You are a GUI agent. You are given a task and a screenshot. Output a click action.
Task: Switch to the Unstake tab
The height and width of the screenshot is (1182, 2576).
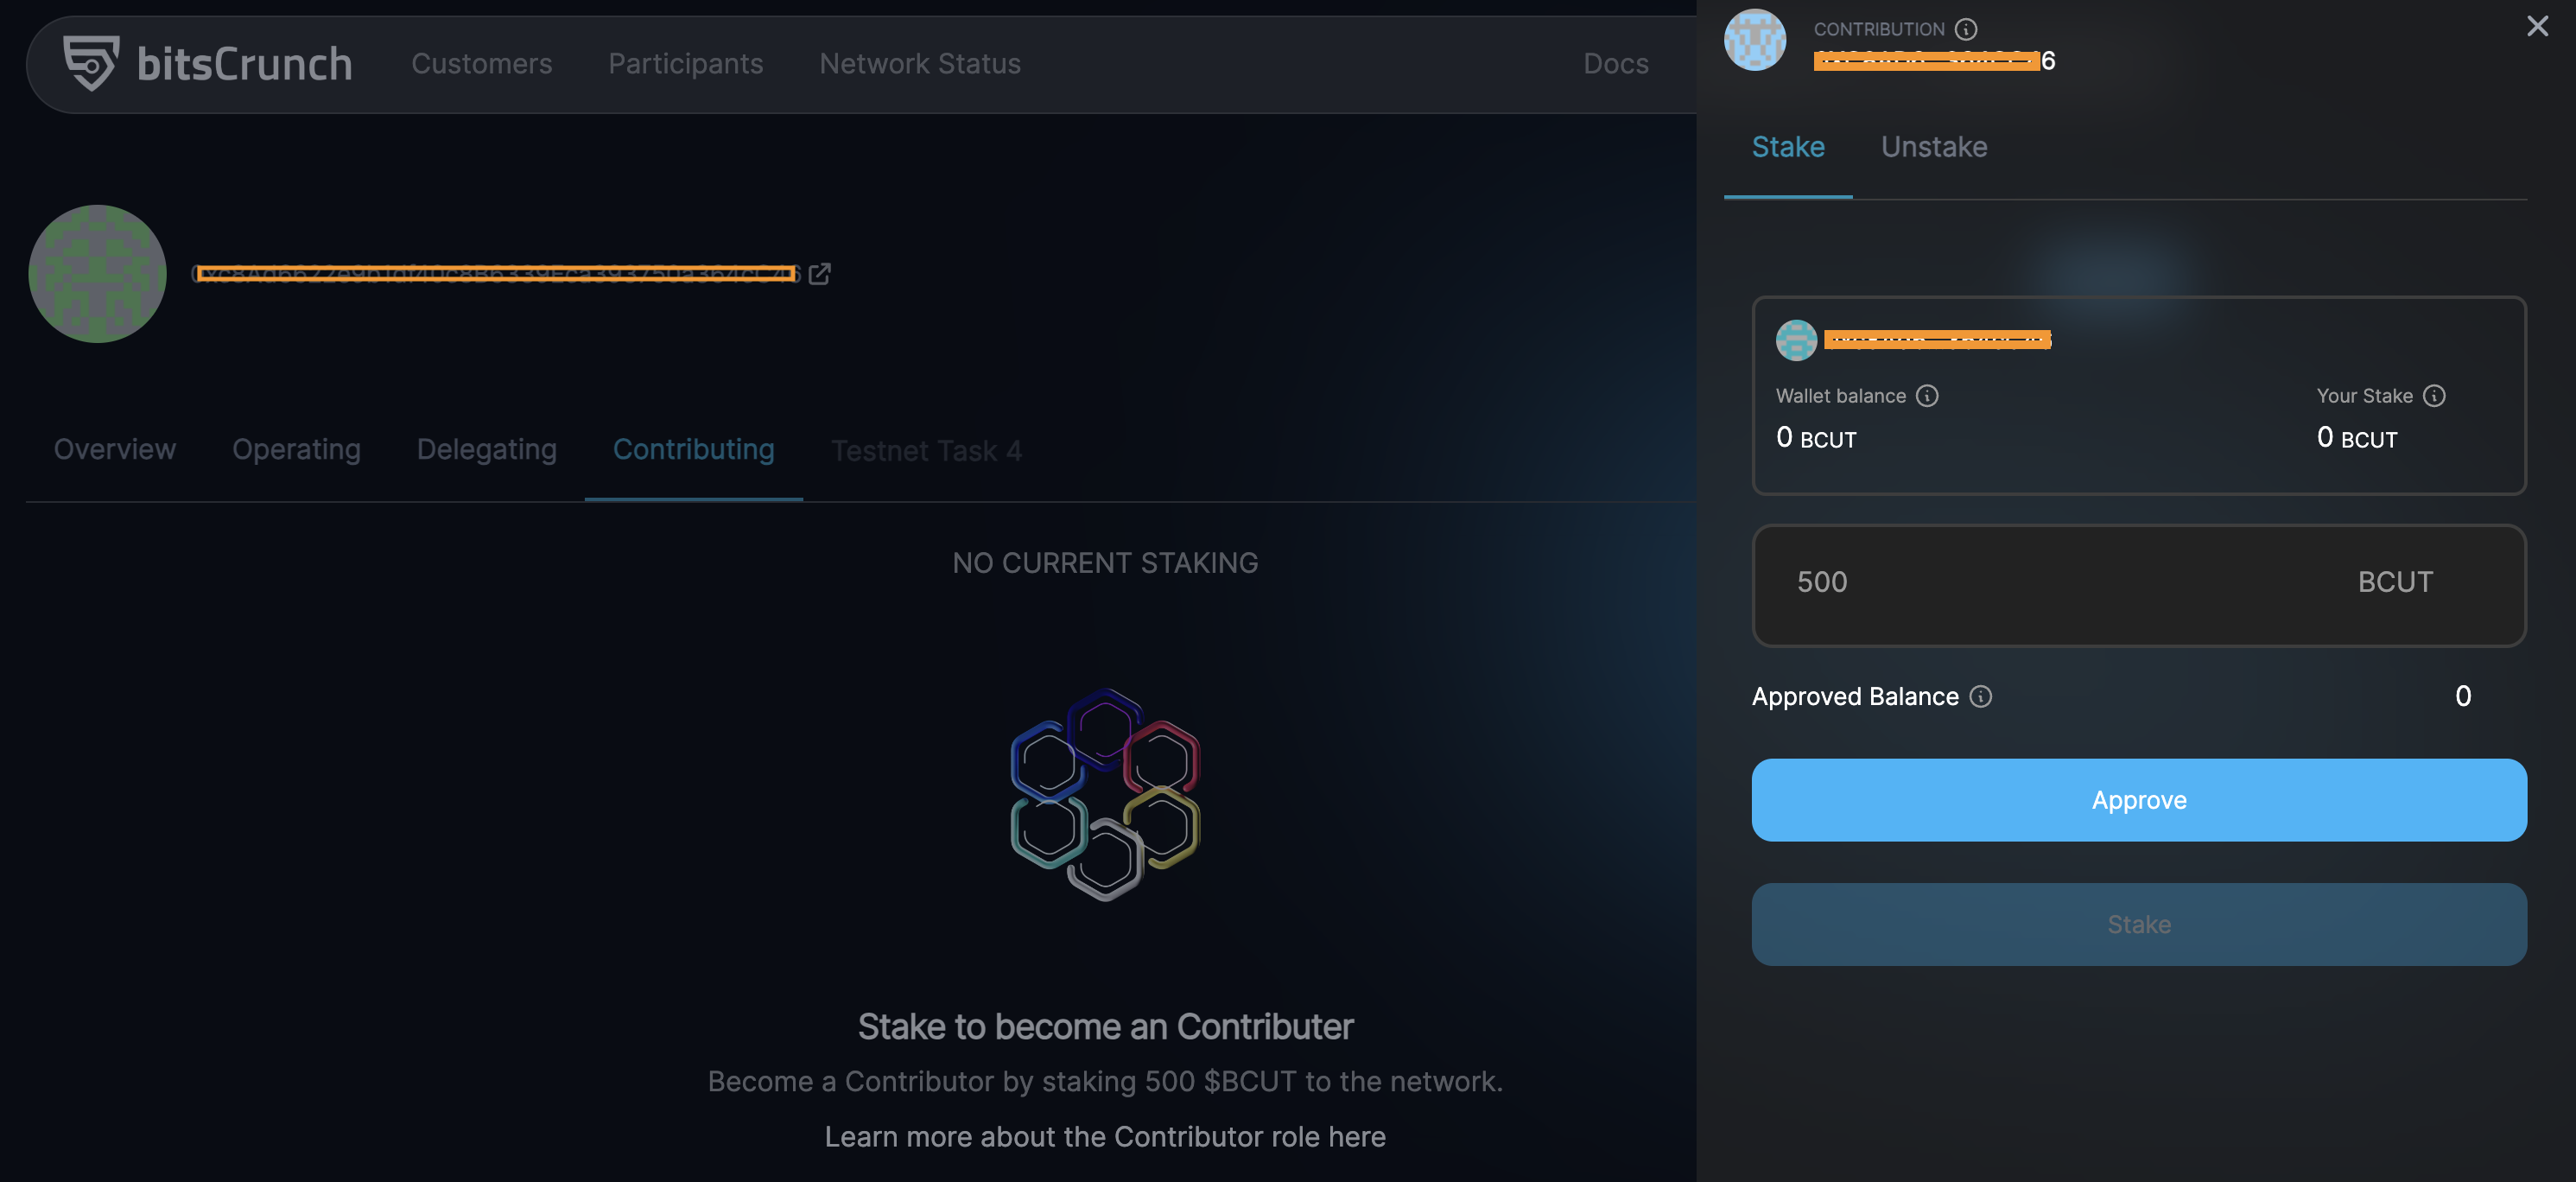point(1934,147)
